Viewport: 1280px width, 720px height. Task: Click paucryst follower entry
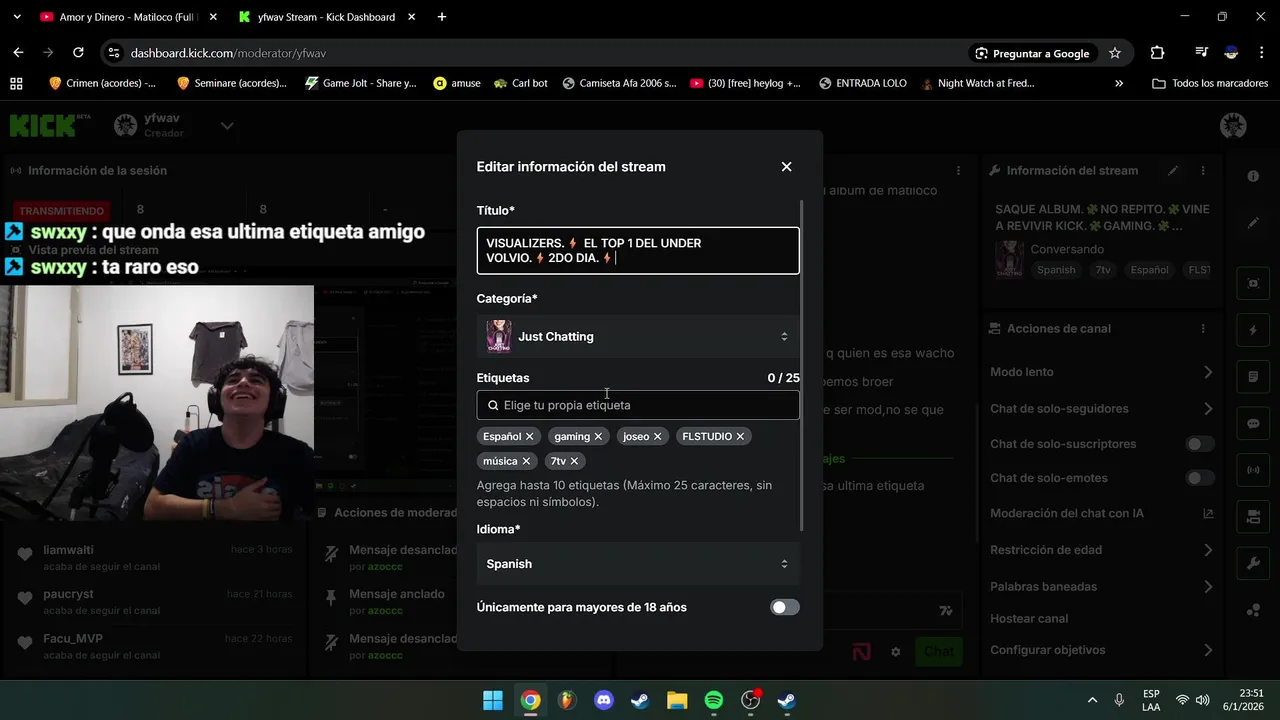coord(152,601)
